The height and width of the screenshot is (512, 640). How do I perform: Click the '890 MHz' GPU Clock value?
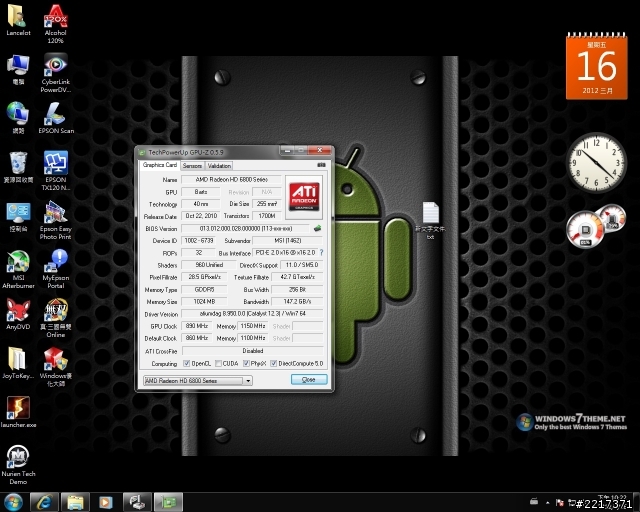(197, 326)
